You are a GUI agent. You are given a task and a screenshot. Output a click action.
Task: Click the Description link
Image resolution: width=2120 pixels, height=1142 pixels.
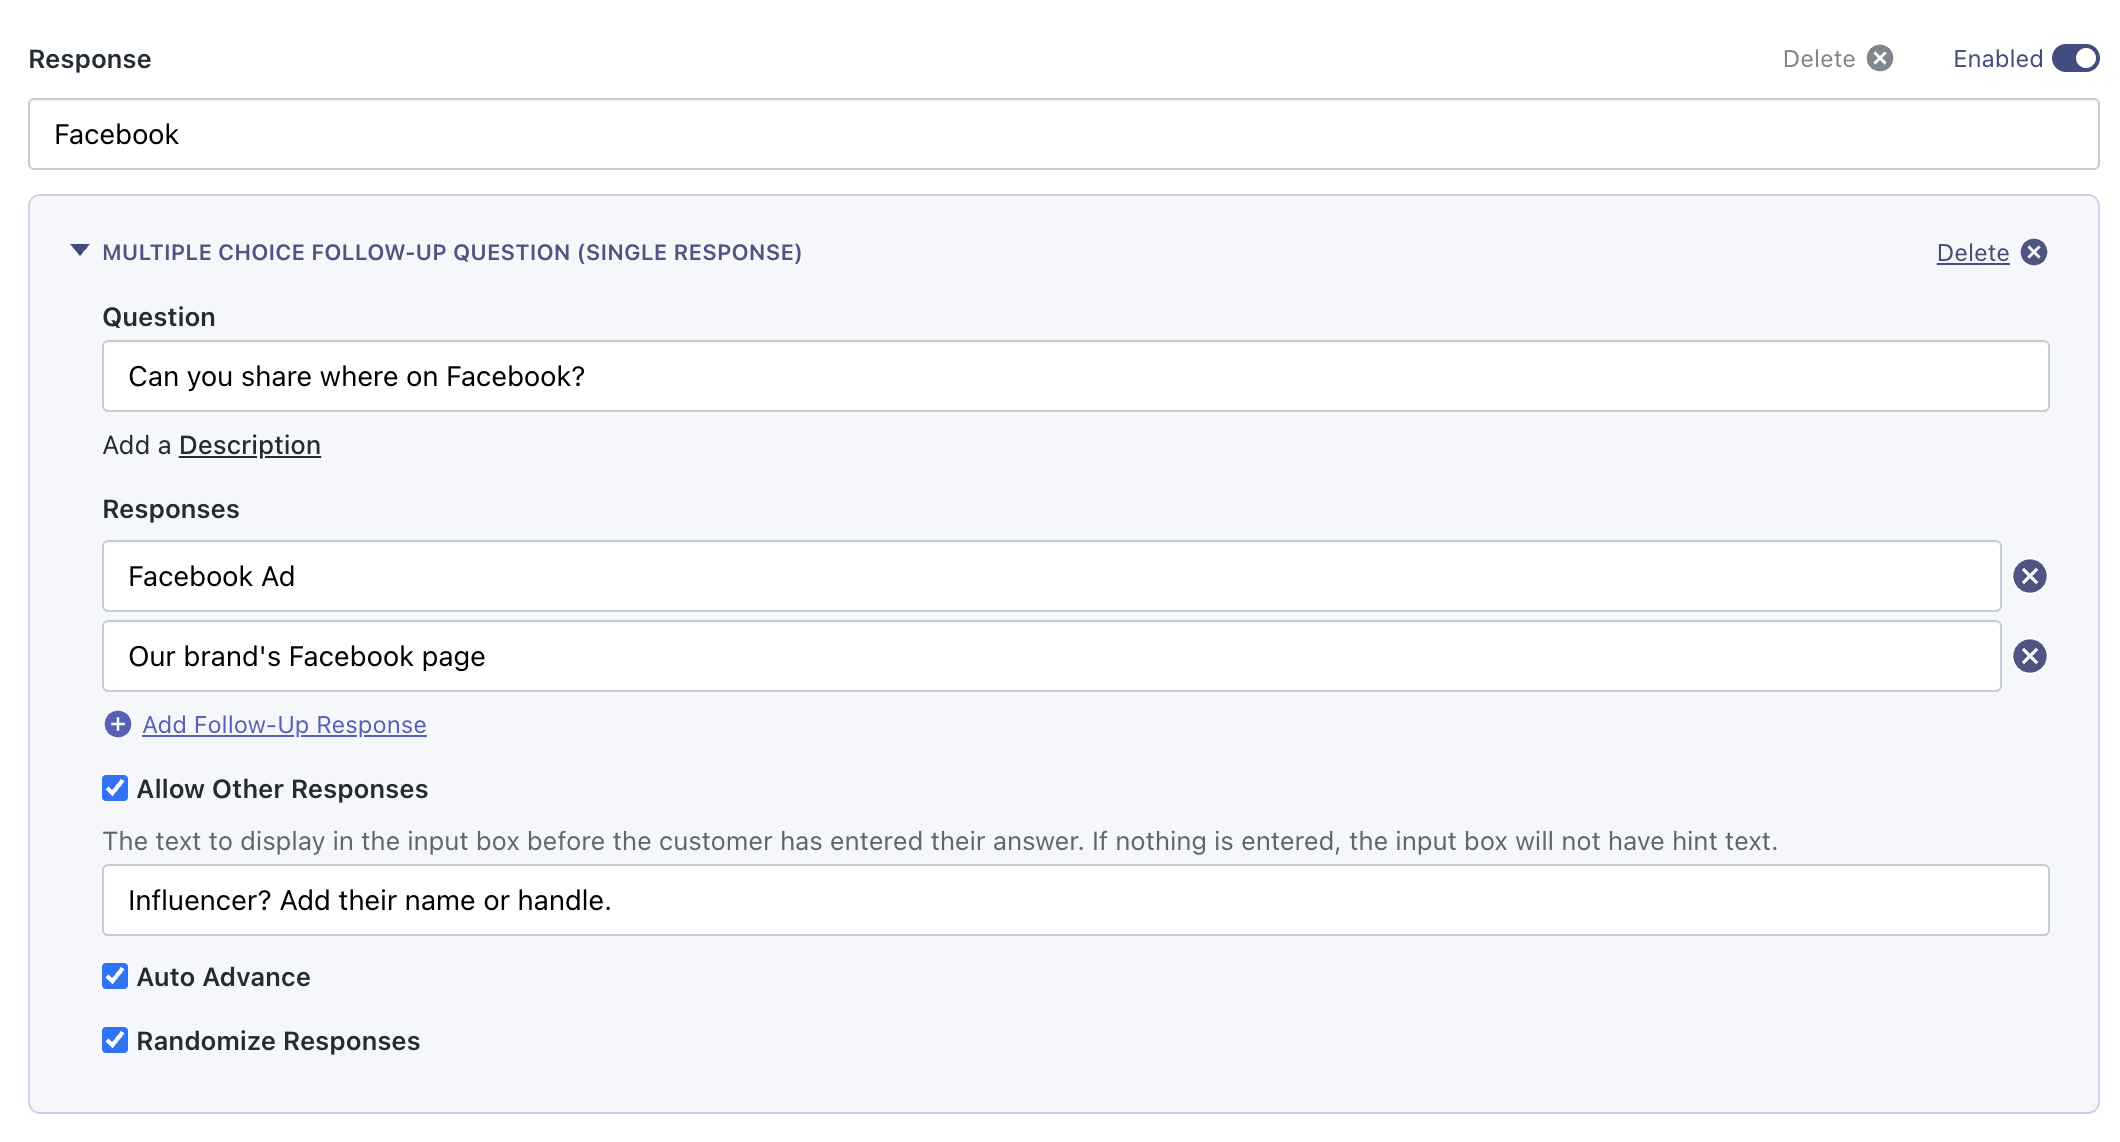tap(250, 445)
